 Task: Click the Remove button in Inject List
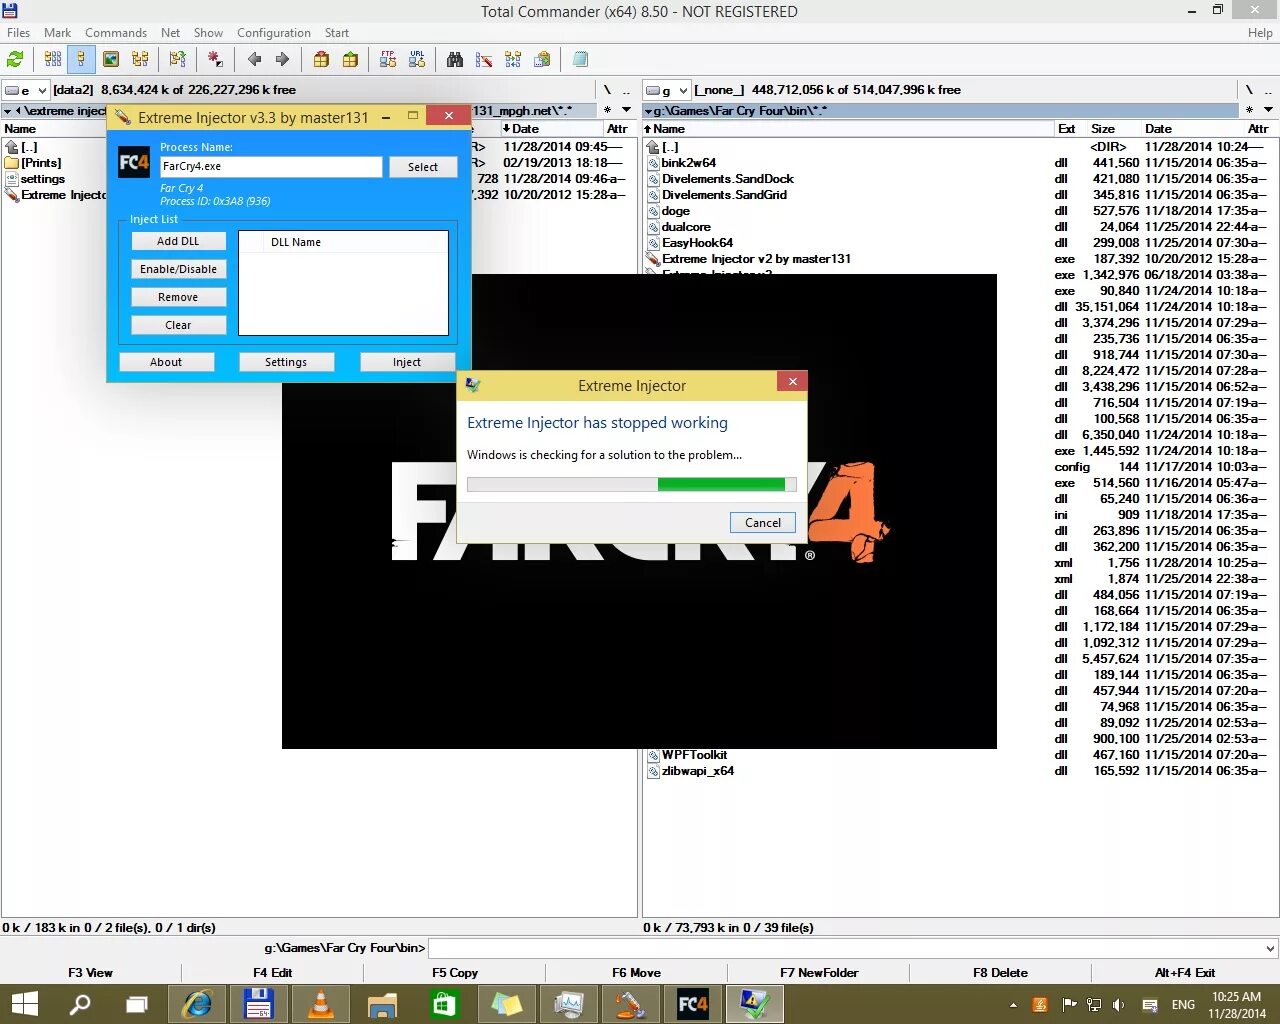178,297
